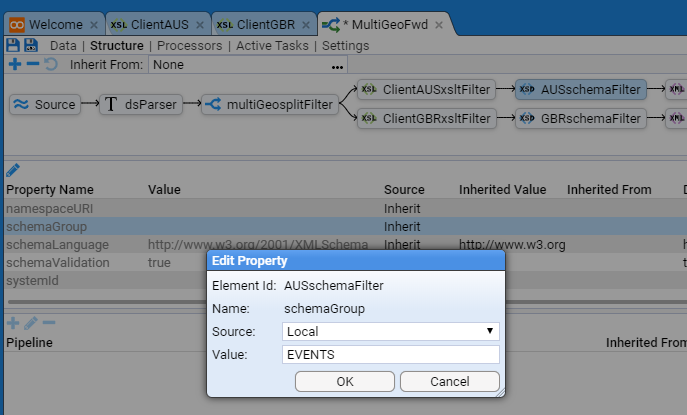Click the save icon in the toolbar
The width and height of the screenshot is (687, 415).
click(13, 45)
